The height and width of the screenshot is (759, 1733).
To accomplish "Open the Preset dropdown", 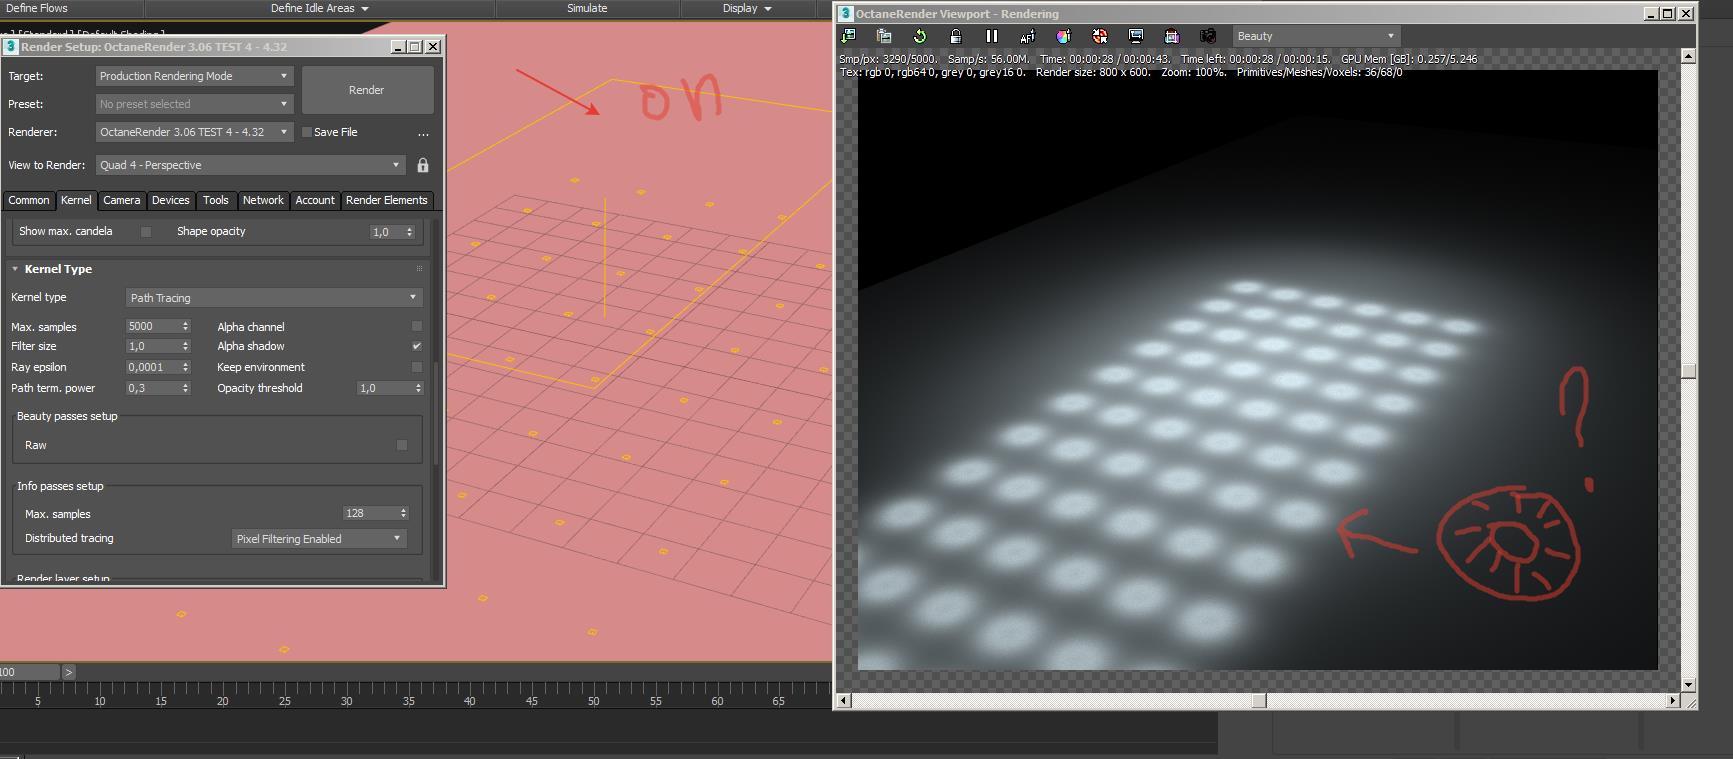I will point(194,104).
